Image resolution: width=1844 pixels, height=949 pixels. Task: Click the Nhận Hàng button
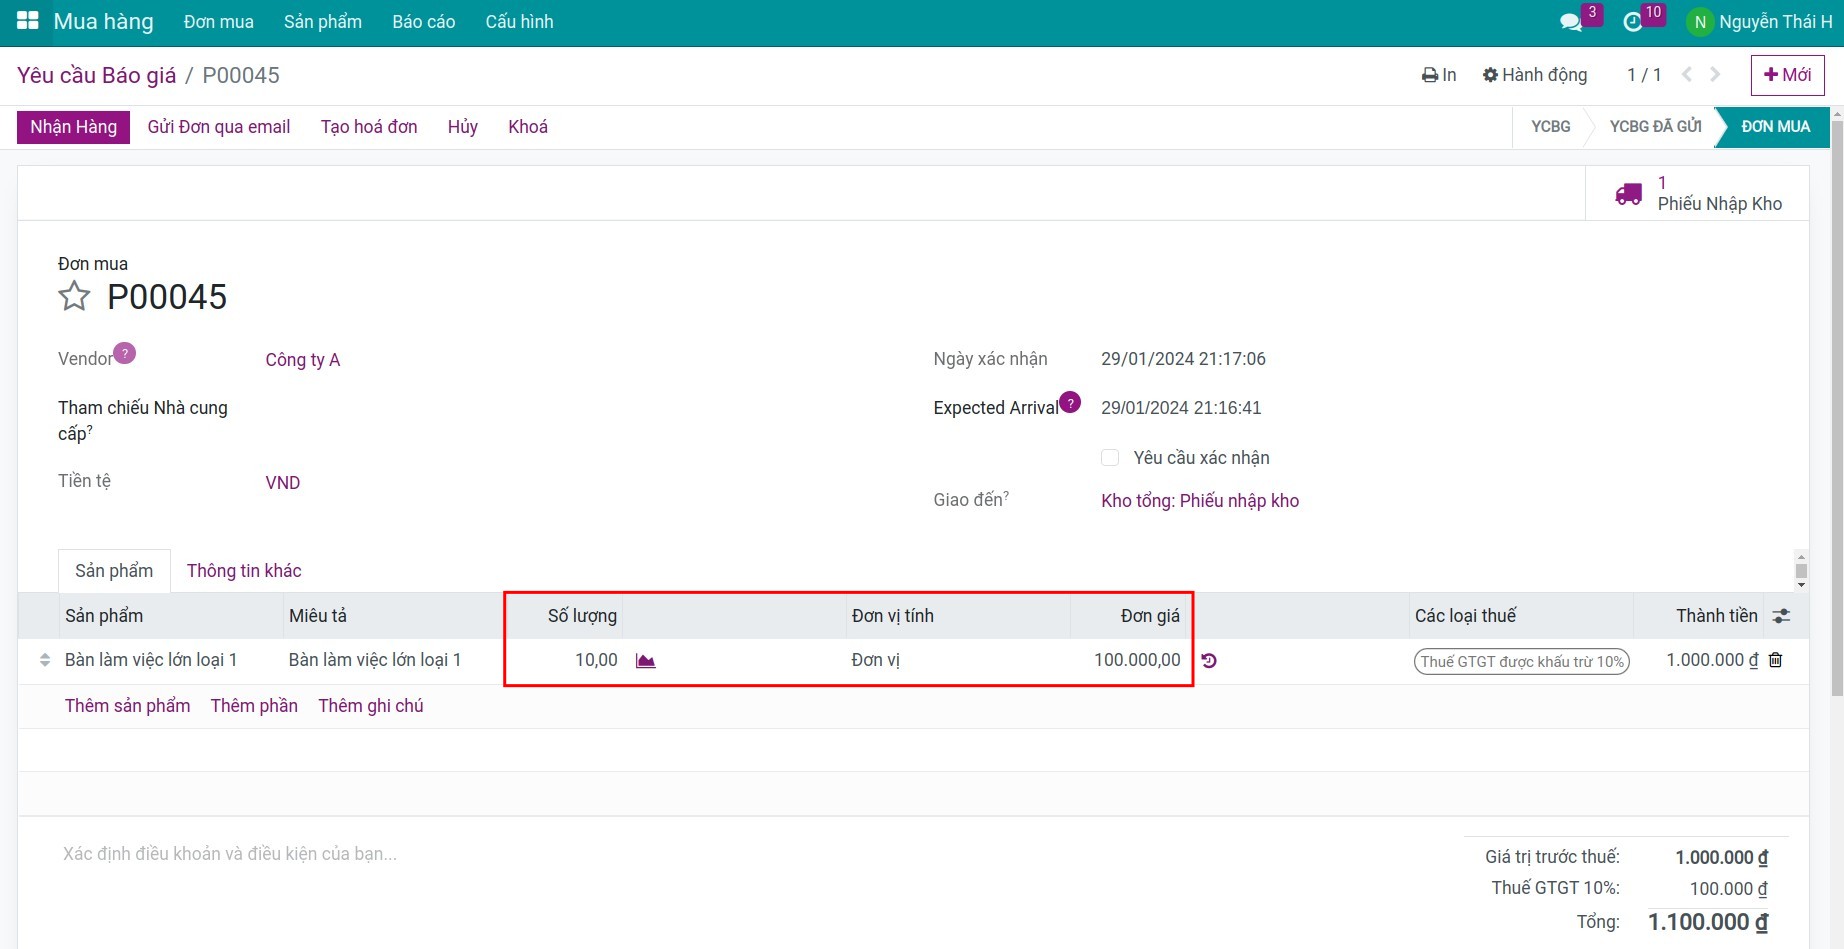pyautogui.click(x=73, y=127)
